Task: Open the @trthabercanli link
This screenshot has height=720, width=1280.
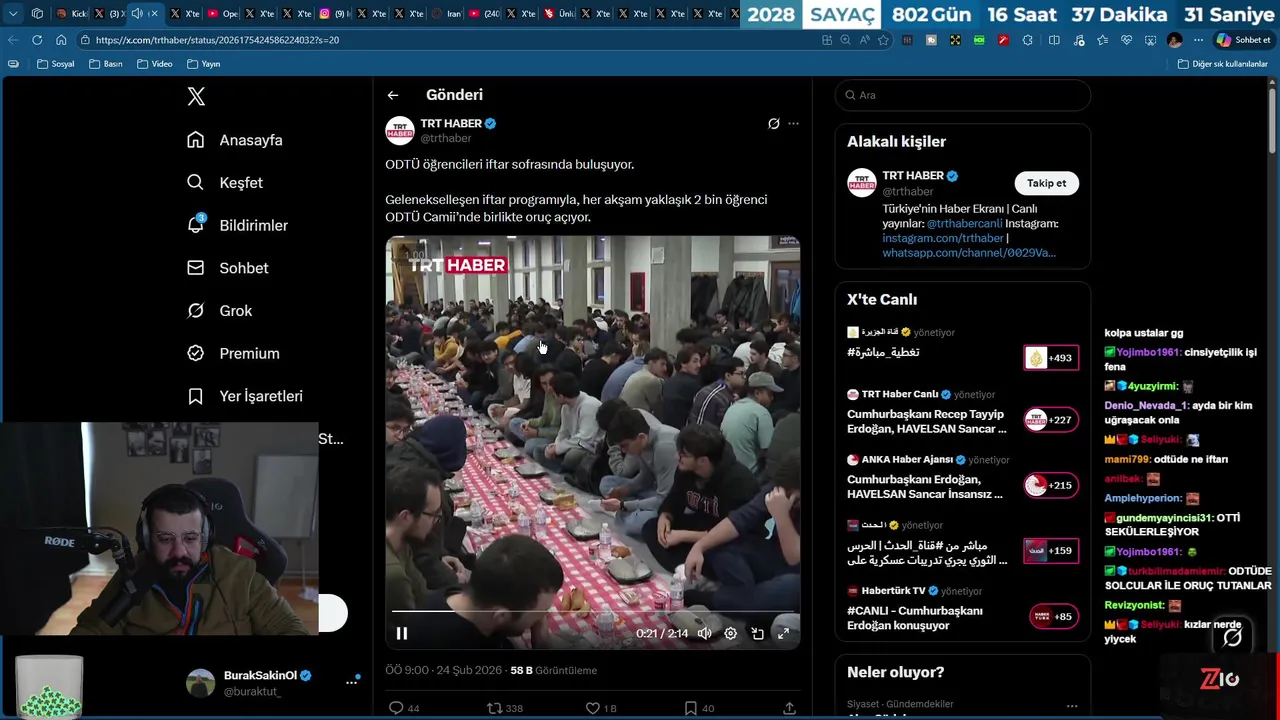Action: (x=964, y=224)
